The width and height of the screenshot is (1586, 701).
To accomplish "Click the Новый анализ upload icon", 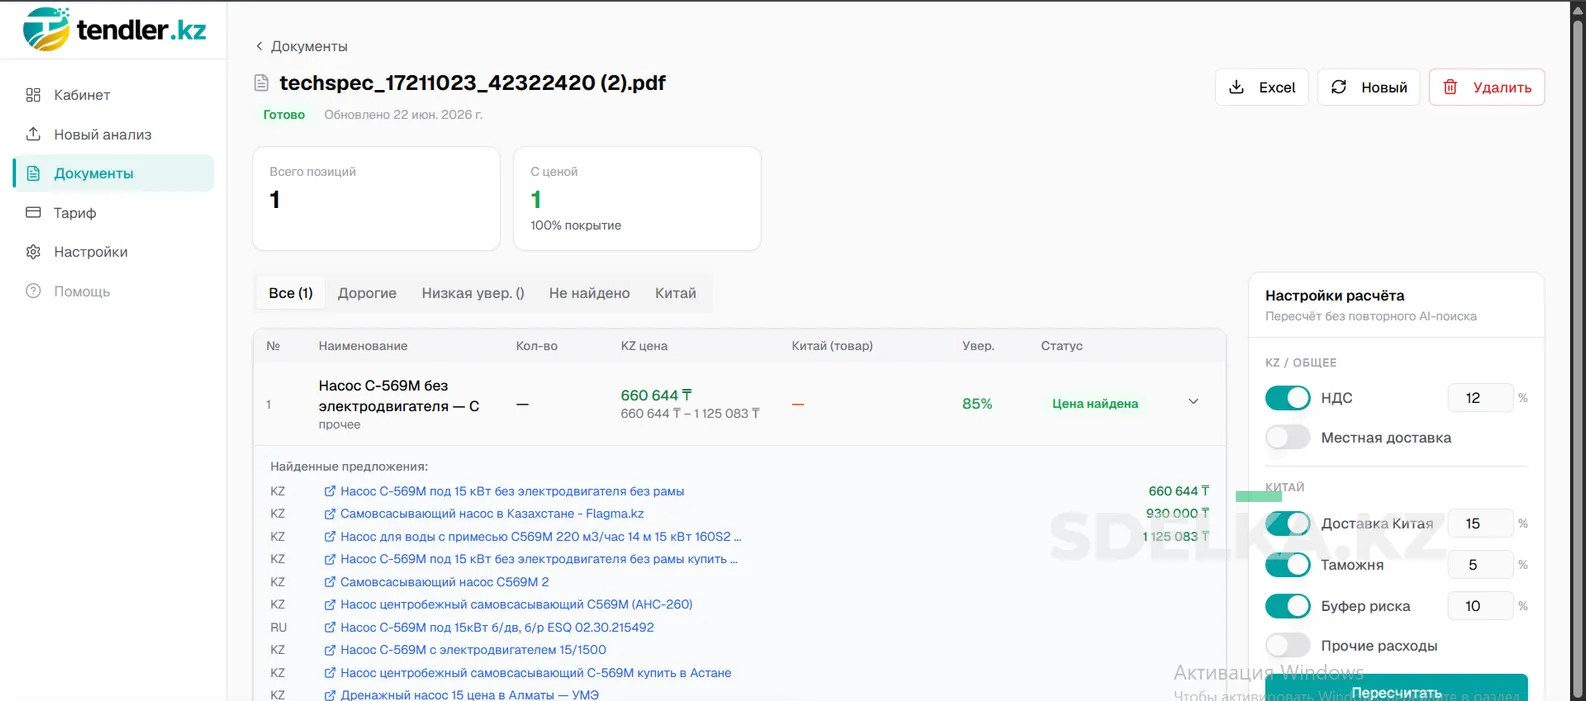I will (x=33, y=134).
